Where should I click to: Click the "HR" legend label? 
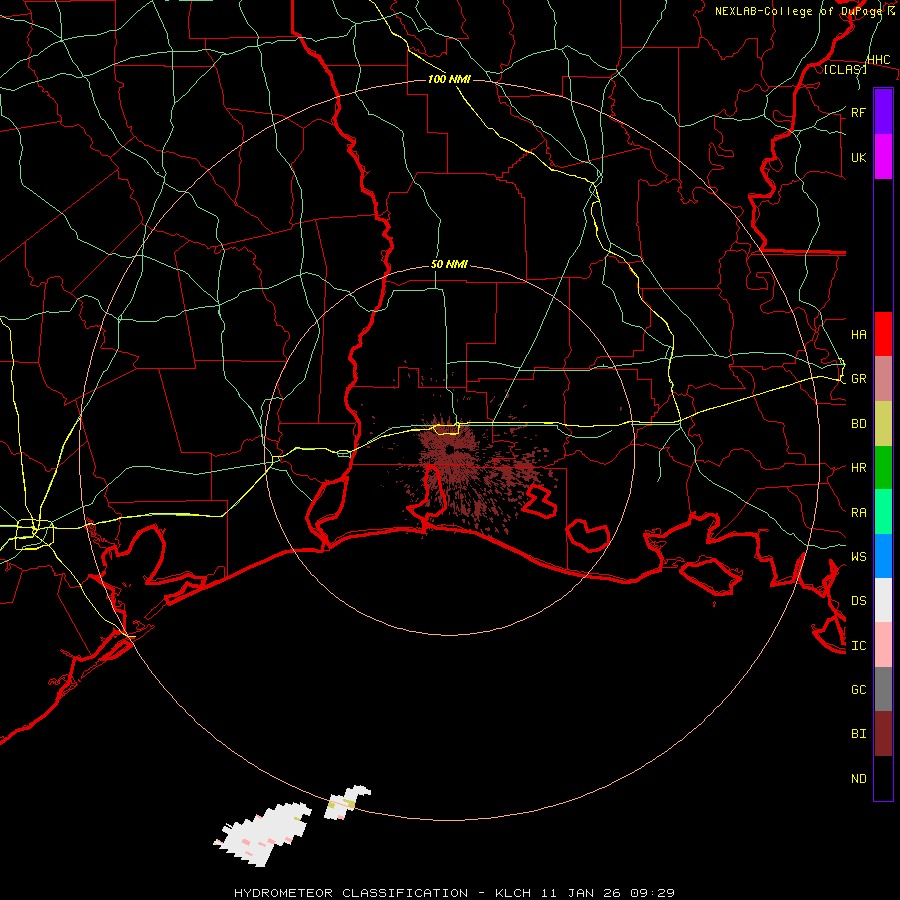click(x=858, y=468)
